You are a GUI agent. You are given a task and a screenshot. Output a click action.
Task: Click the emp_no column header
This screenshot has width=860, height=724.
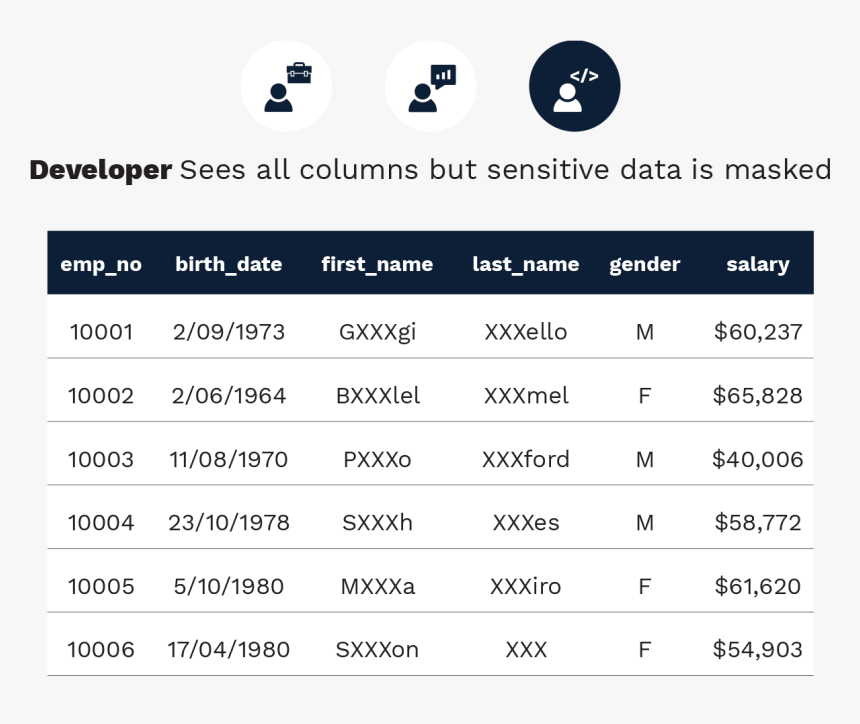[x=101, y=264]
